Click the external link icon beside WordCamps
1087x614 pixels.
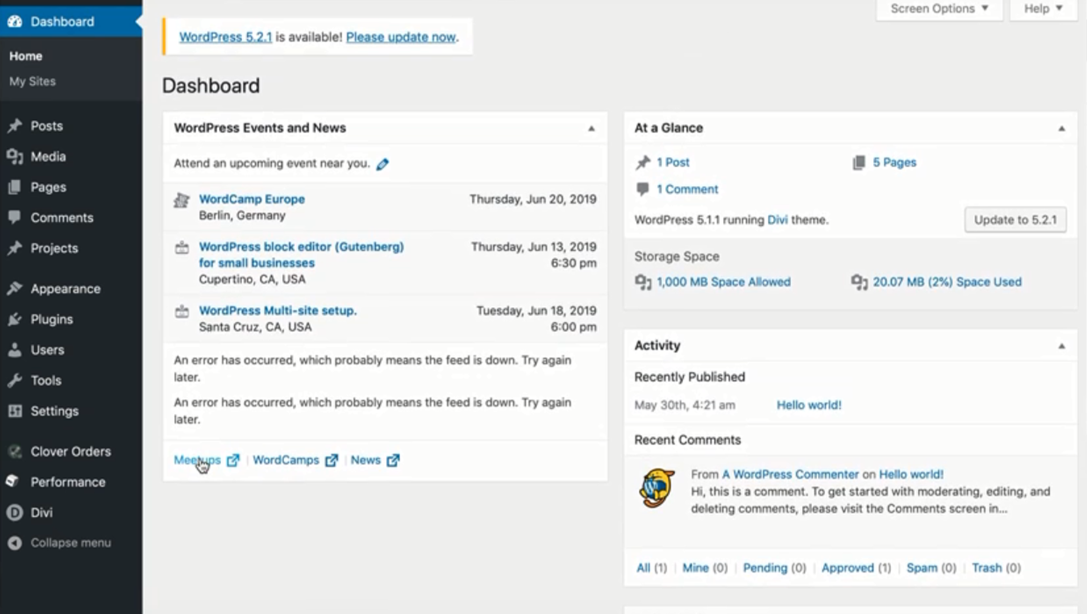point(331,460)
